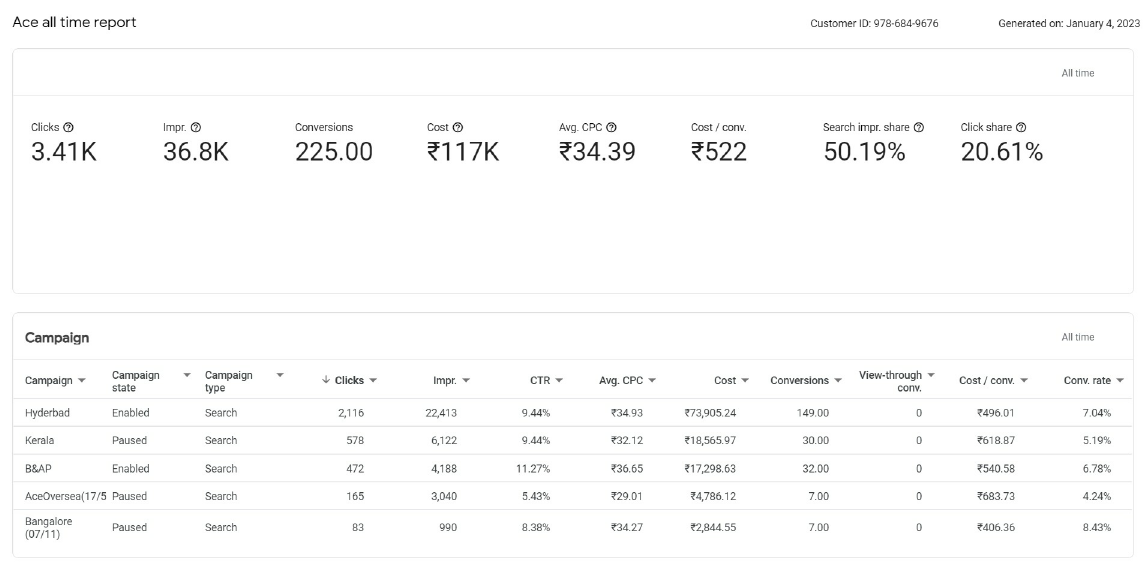The image size is (1146, 570).
Task: Click the ₹117K Cost value
Action: 463,152
